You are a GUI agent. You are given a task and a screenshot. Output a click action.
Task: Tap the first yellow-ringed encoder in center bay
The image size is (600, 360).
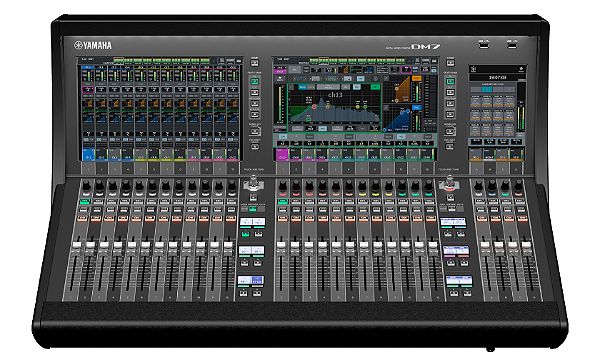point(362,187)
